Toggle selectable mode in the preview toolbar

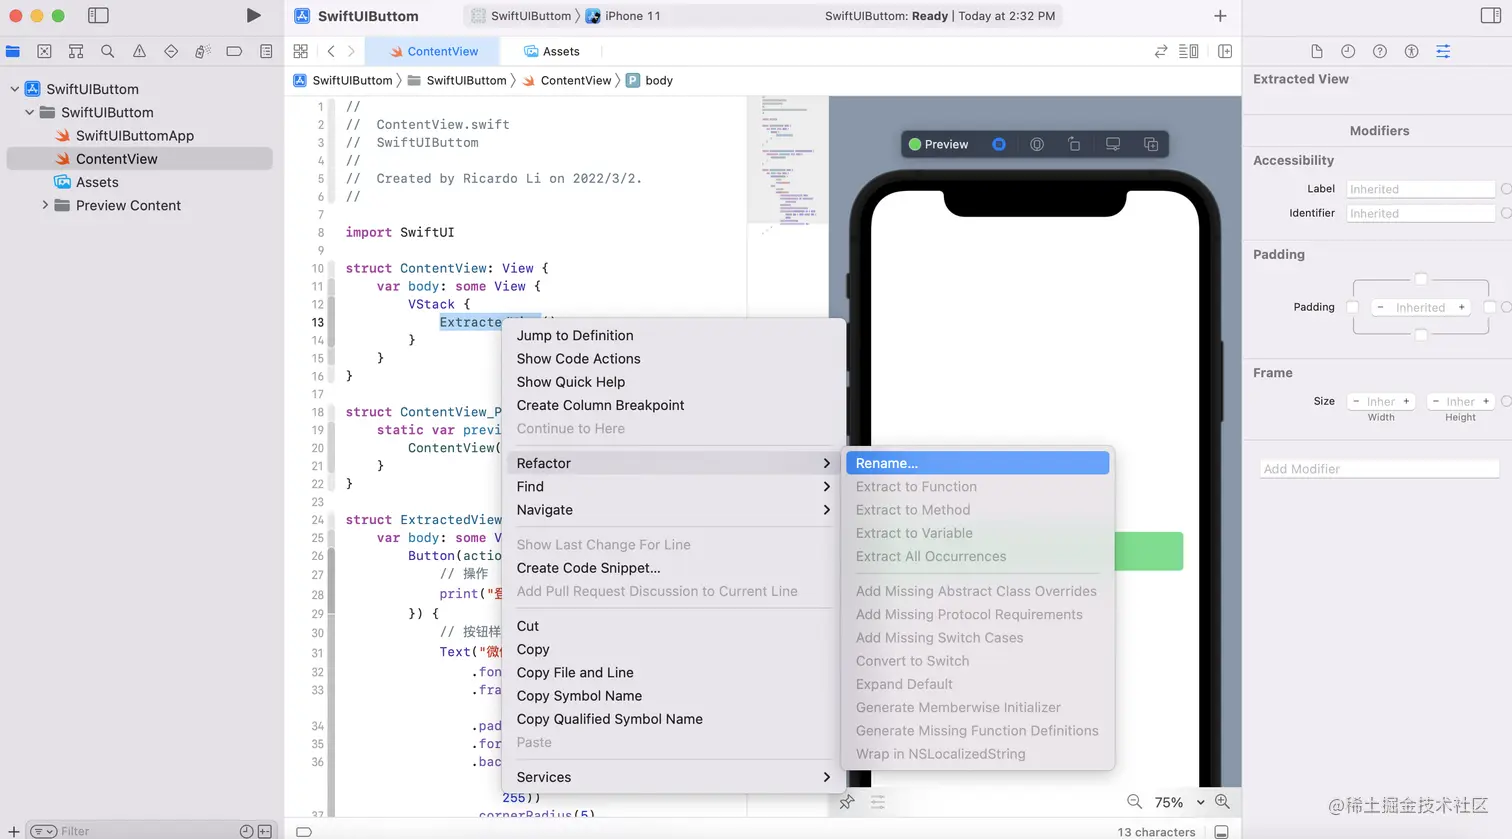click(1037, 144)
